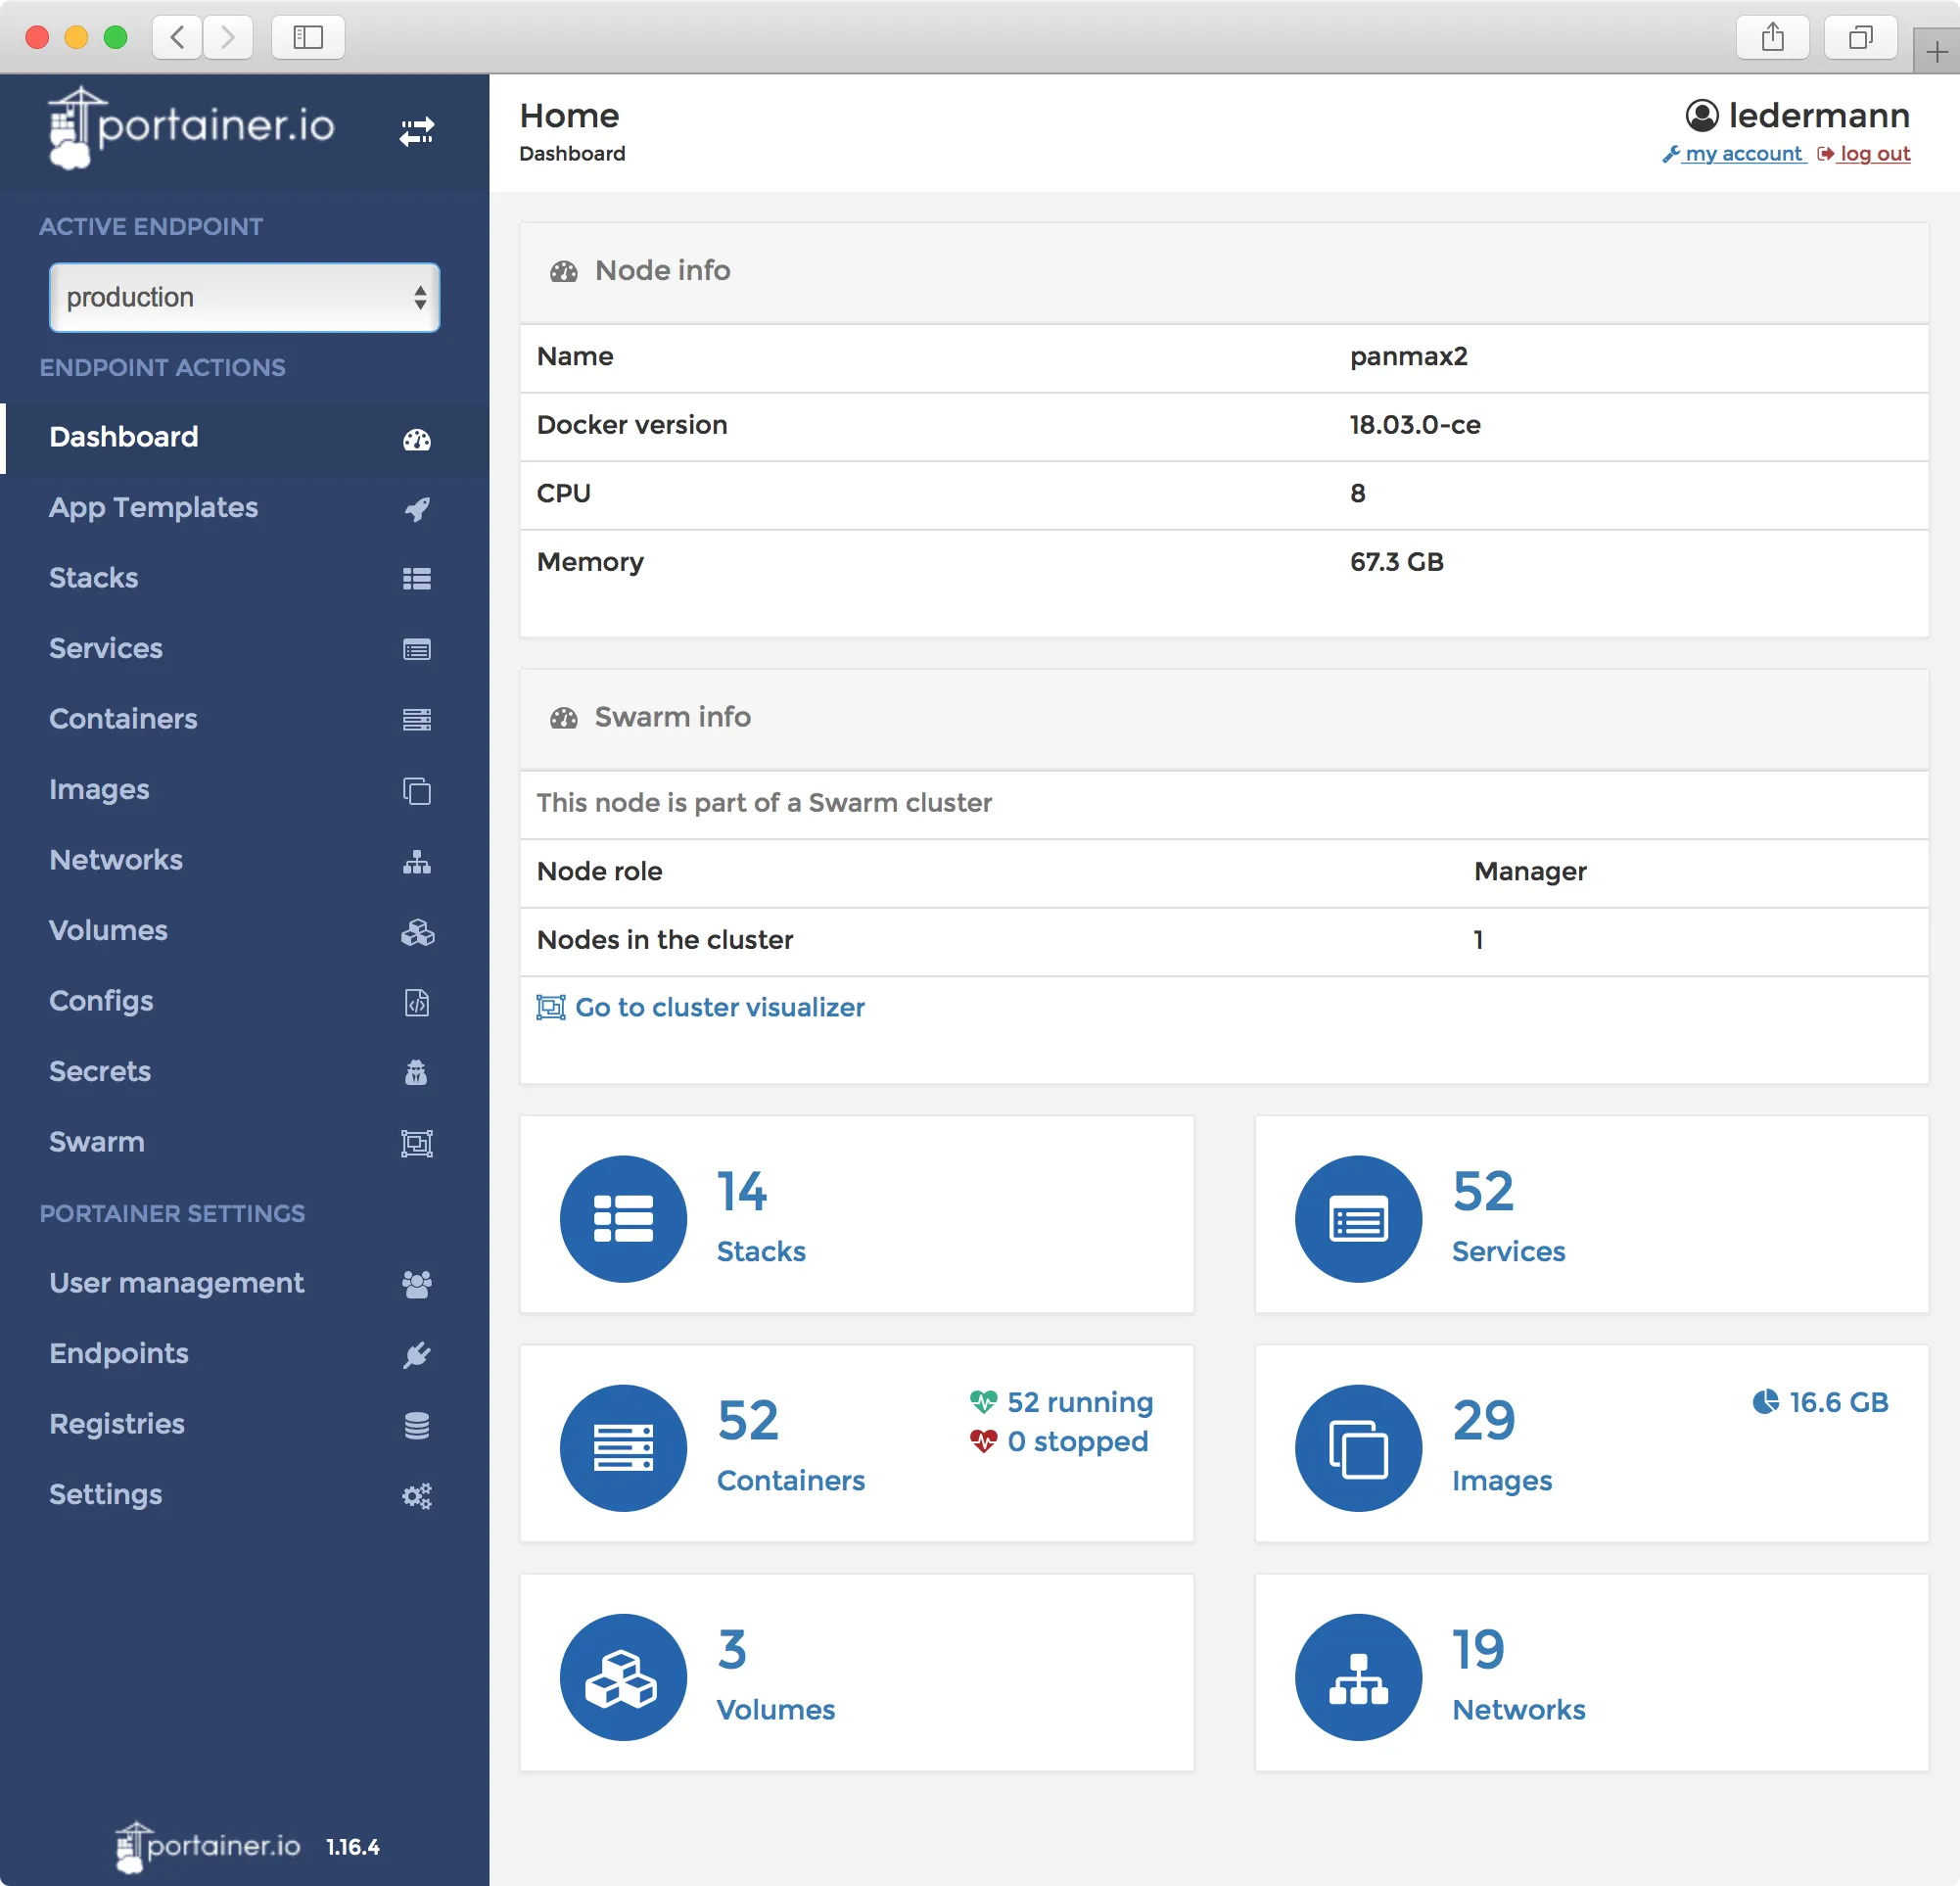Open the production endpoint dropdown
This screenshot has height=1886, width=1960.
coord(244,297)
